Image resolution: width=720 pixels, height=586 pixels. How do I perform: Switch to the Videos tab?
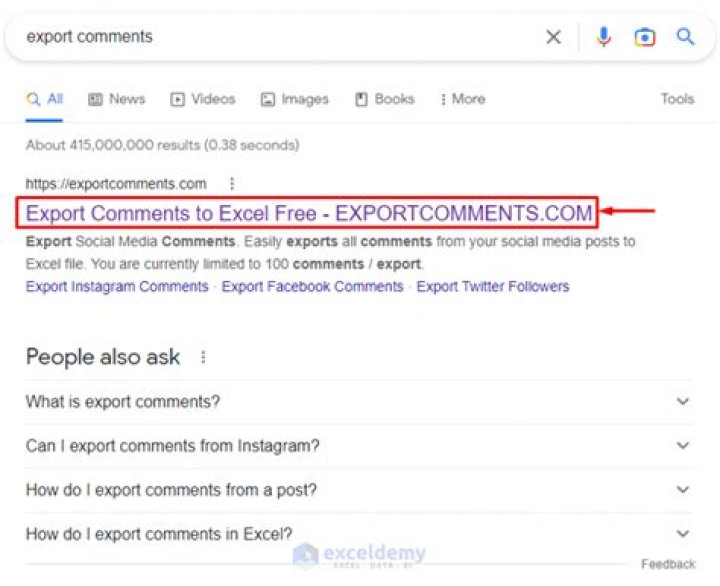coord(202,99)
